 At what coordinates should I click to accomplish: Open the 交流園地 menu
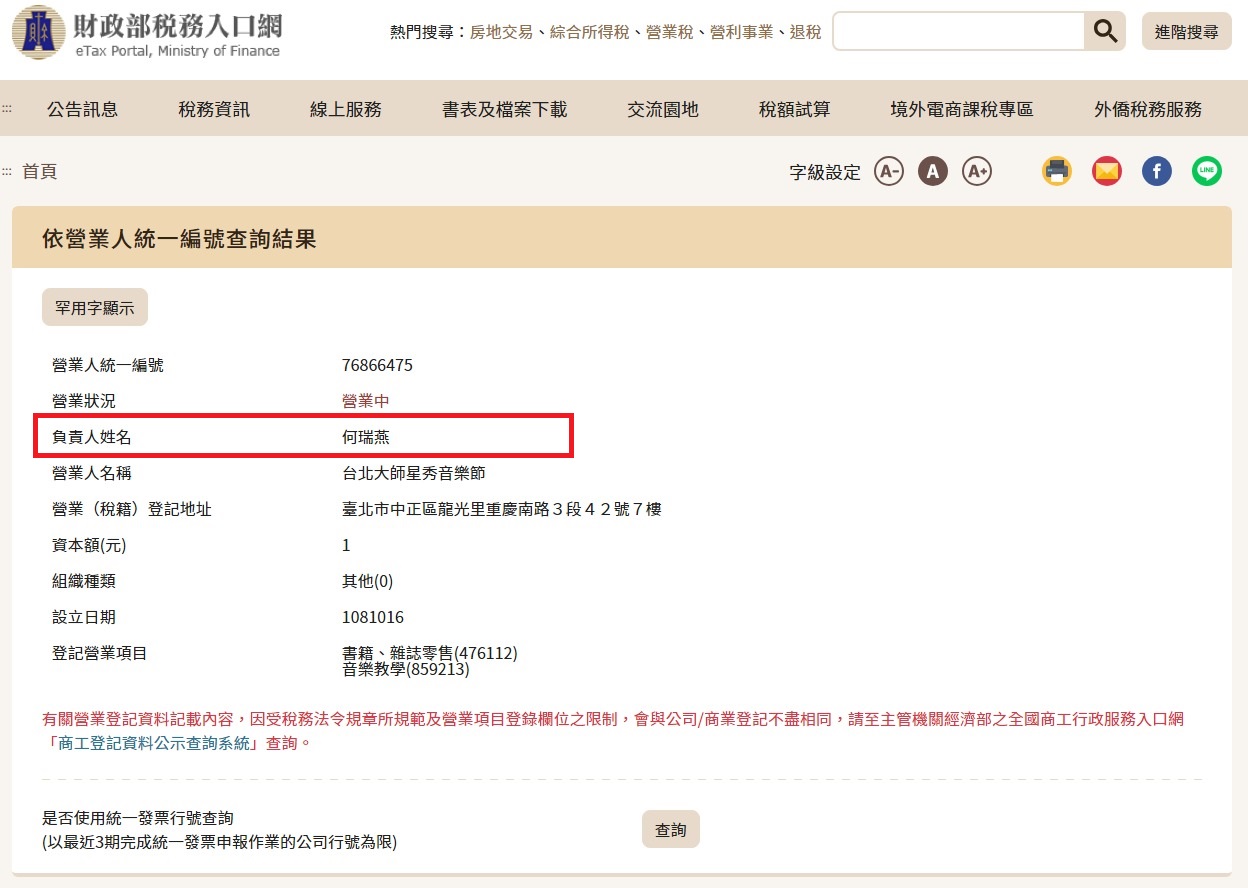tap(663, 109)
